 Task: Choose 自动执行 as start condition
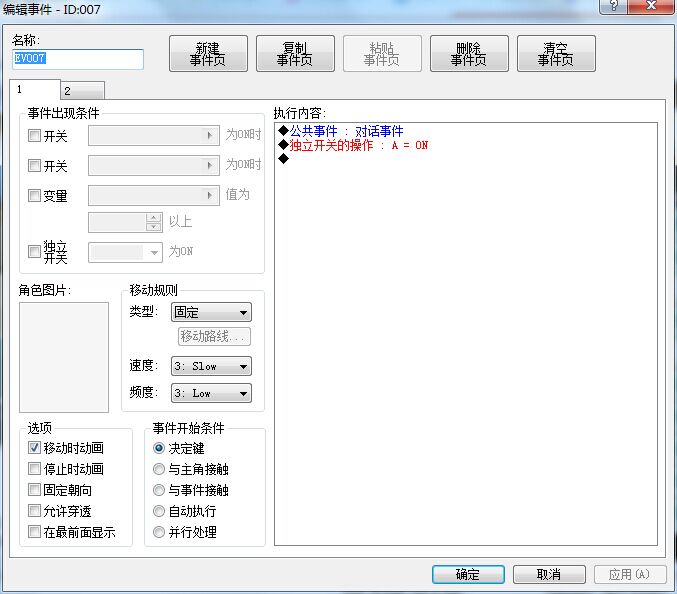159,511
